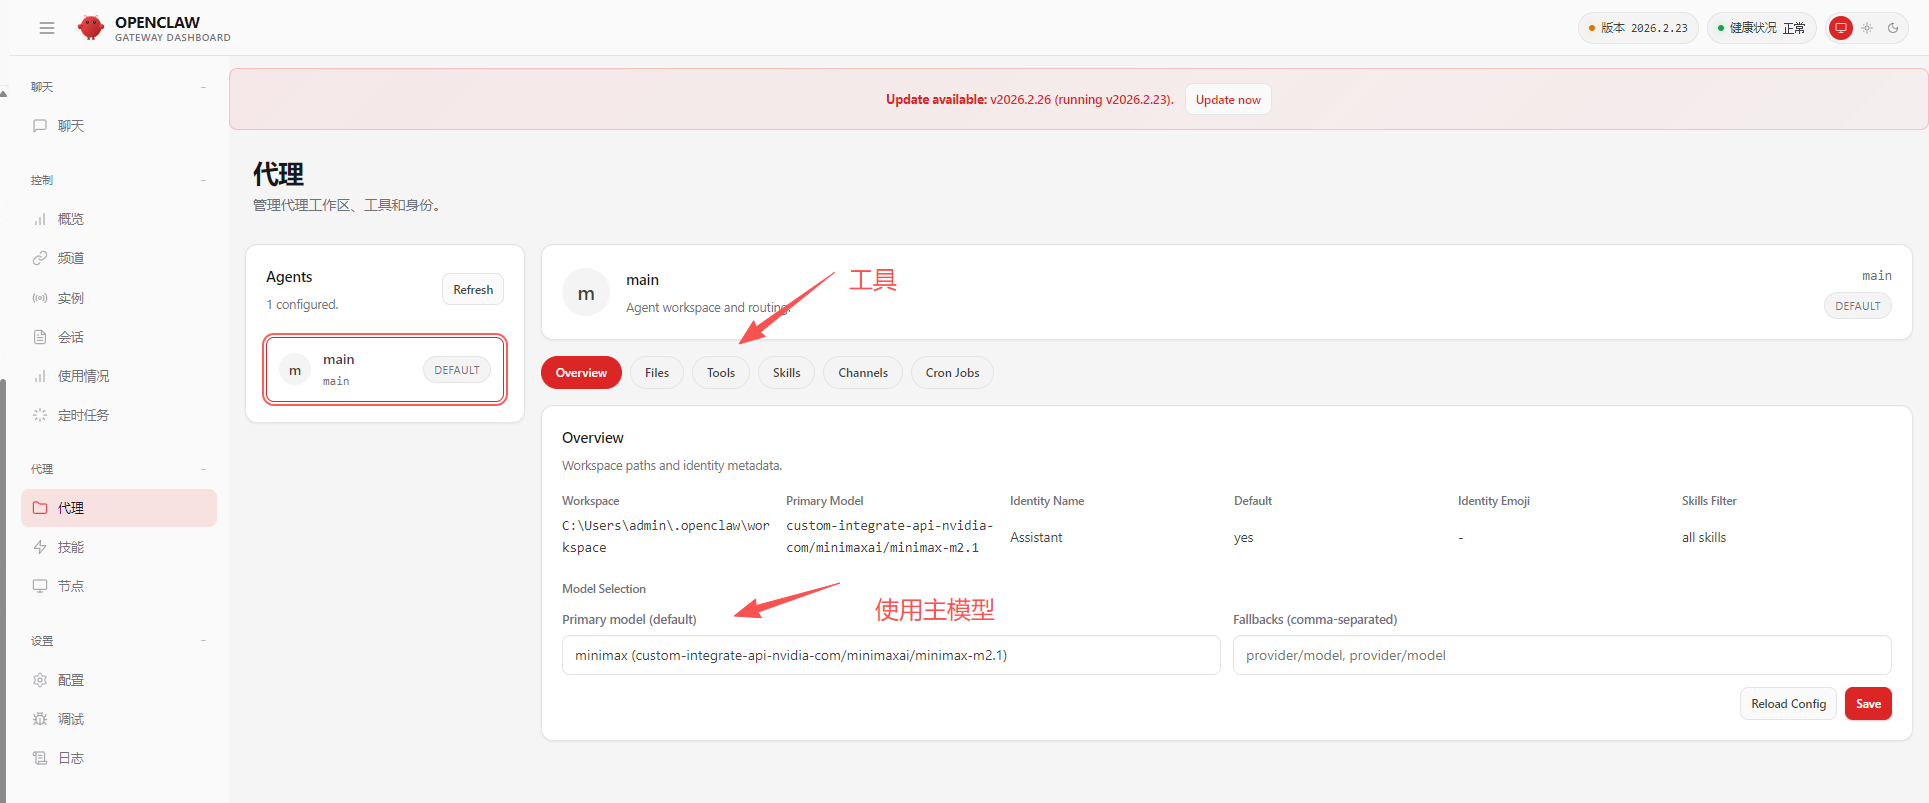Click the Identity Name value Assistant
Viewport: 1929px width, 803px height.
click(x=1036, y=537)
